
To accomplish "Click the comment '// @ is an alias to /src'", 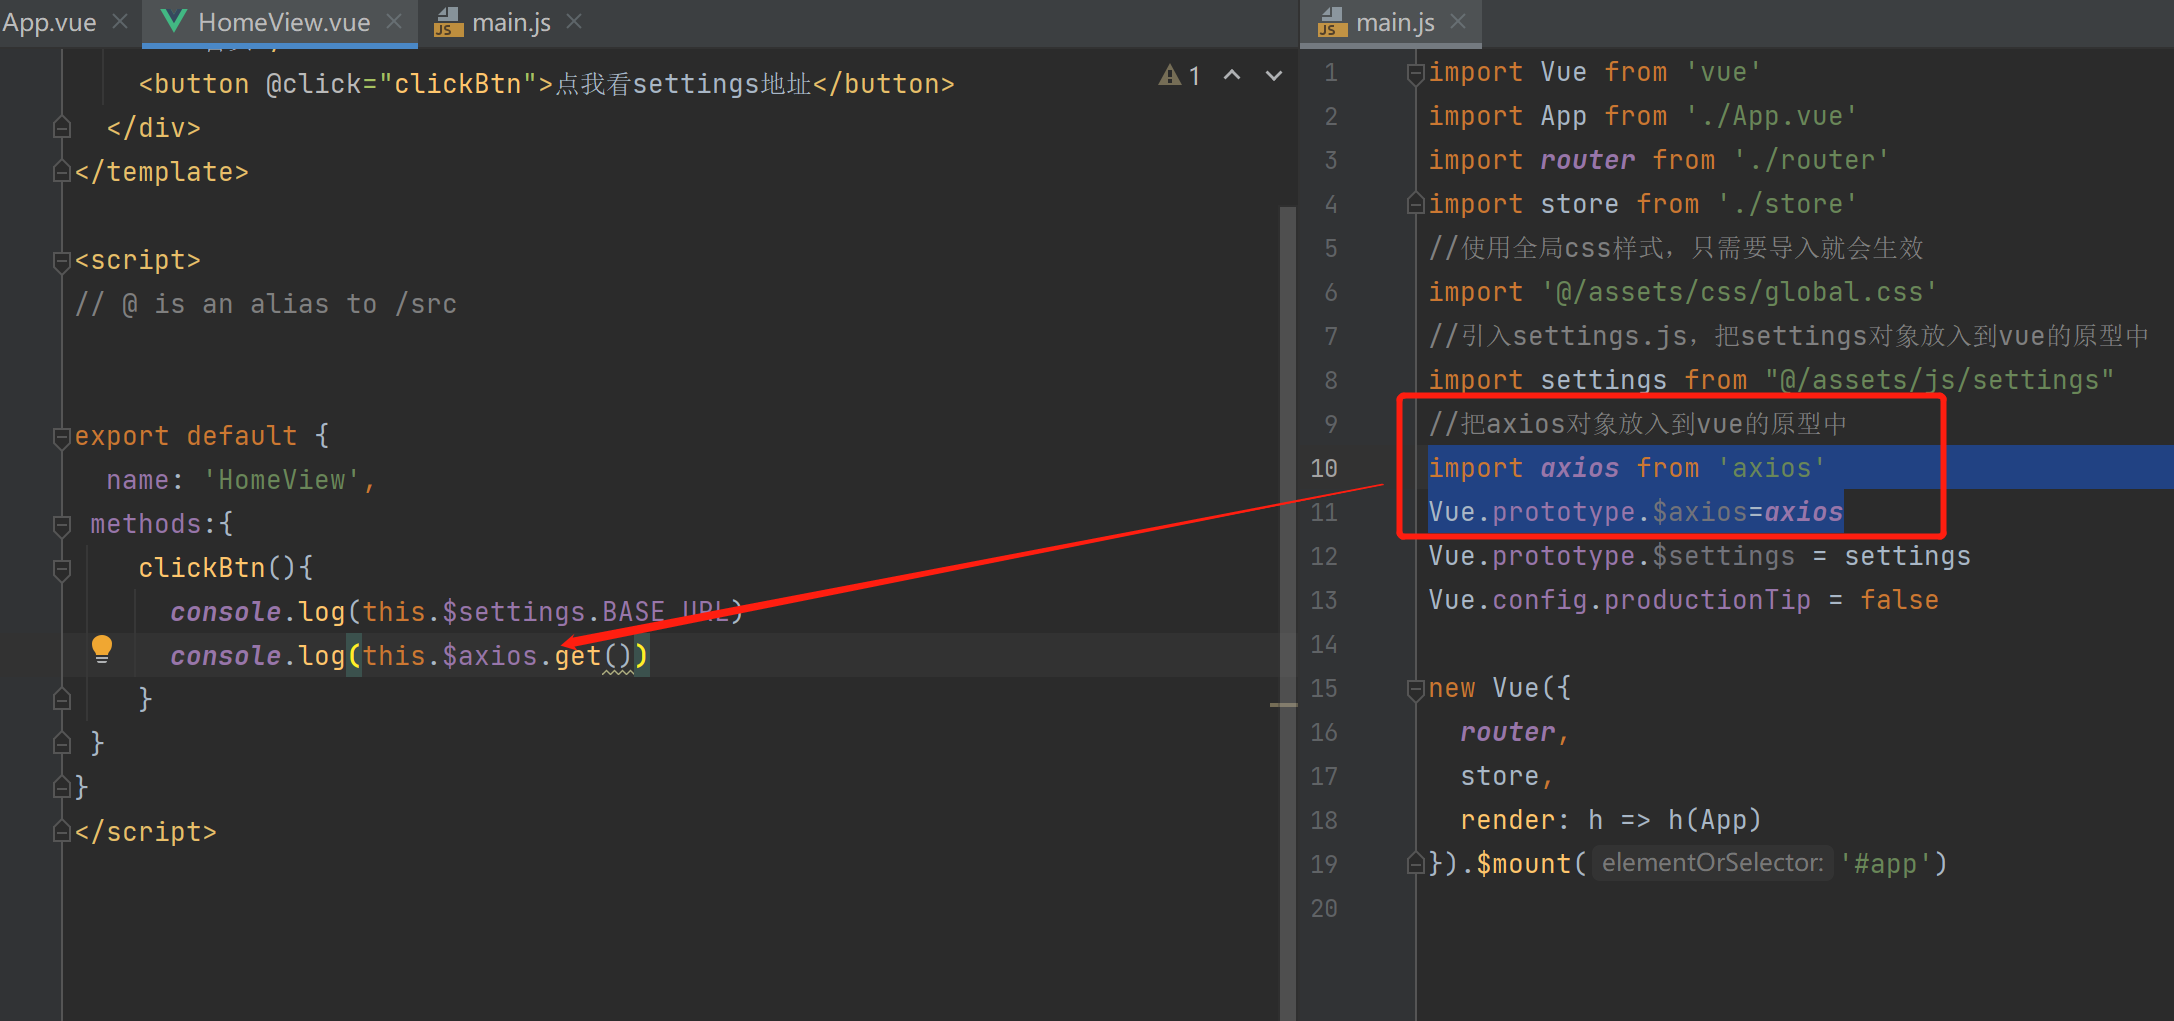I will [x=266, y=304].
